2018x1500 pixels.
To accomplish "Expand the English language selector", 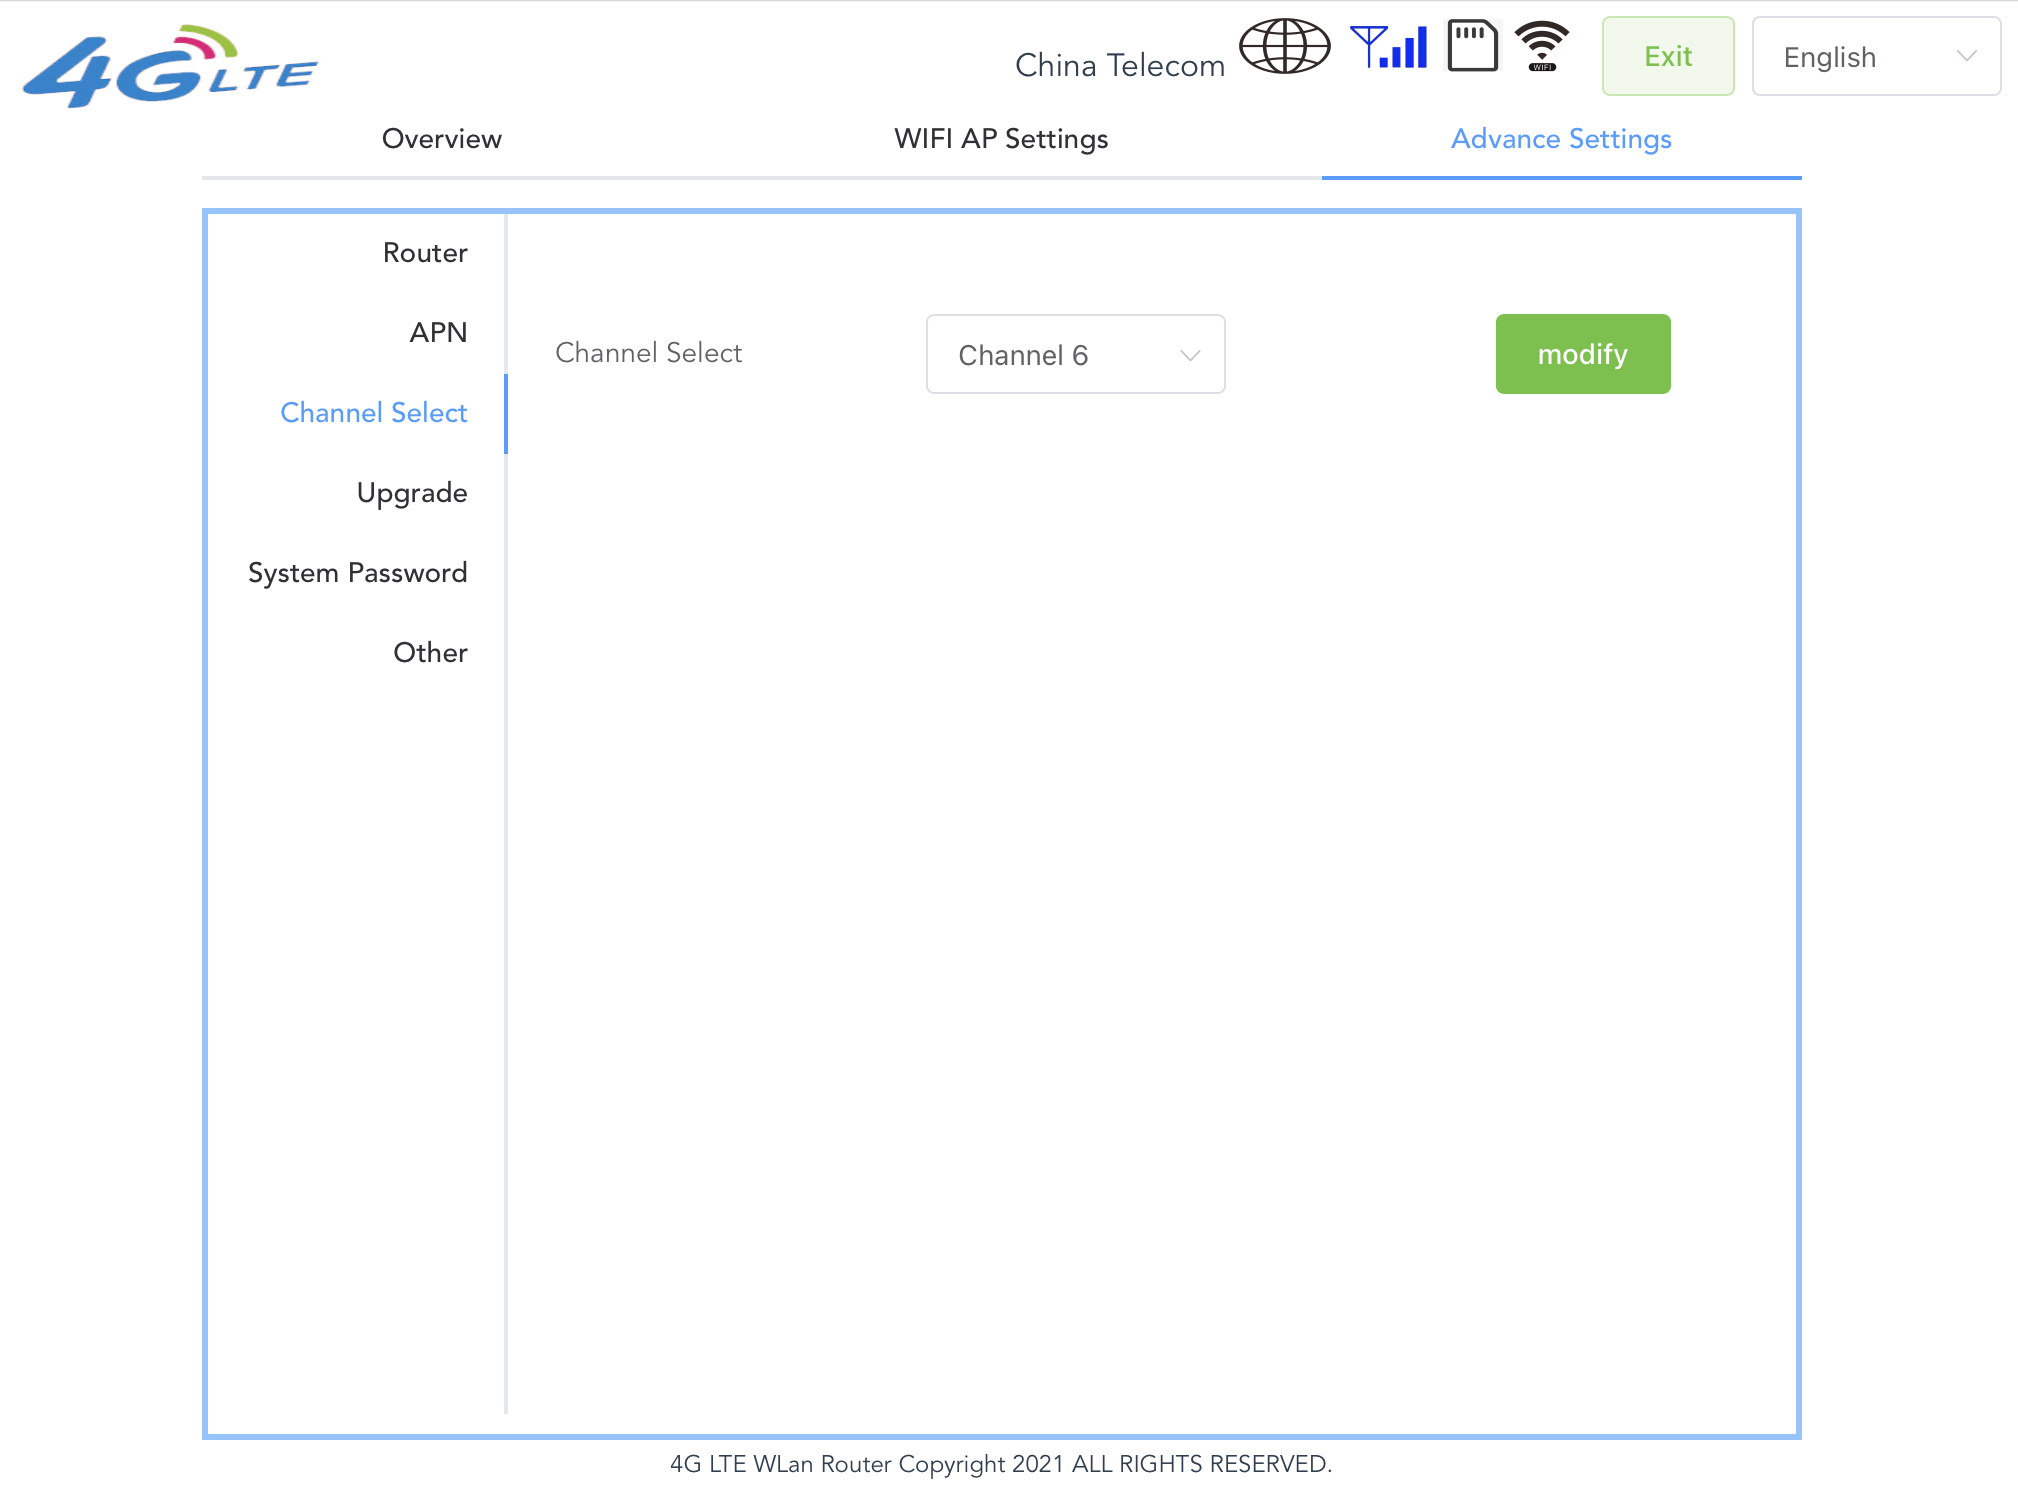I will 1875,57.
